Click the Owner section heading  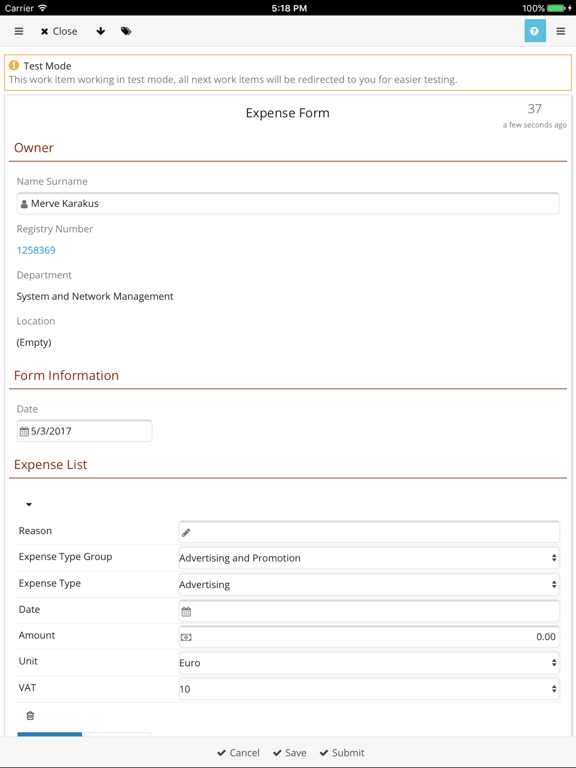point(34,147)
